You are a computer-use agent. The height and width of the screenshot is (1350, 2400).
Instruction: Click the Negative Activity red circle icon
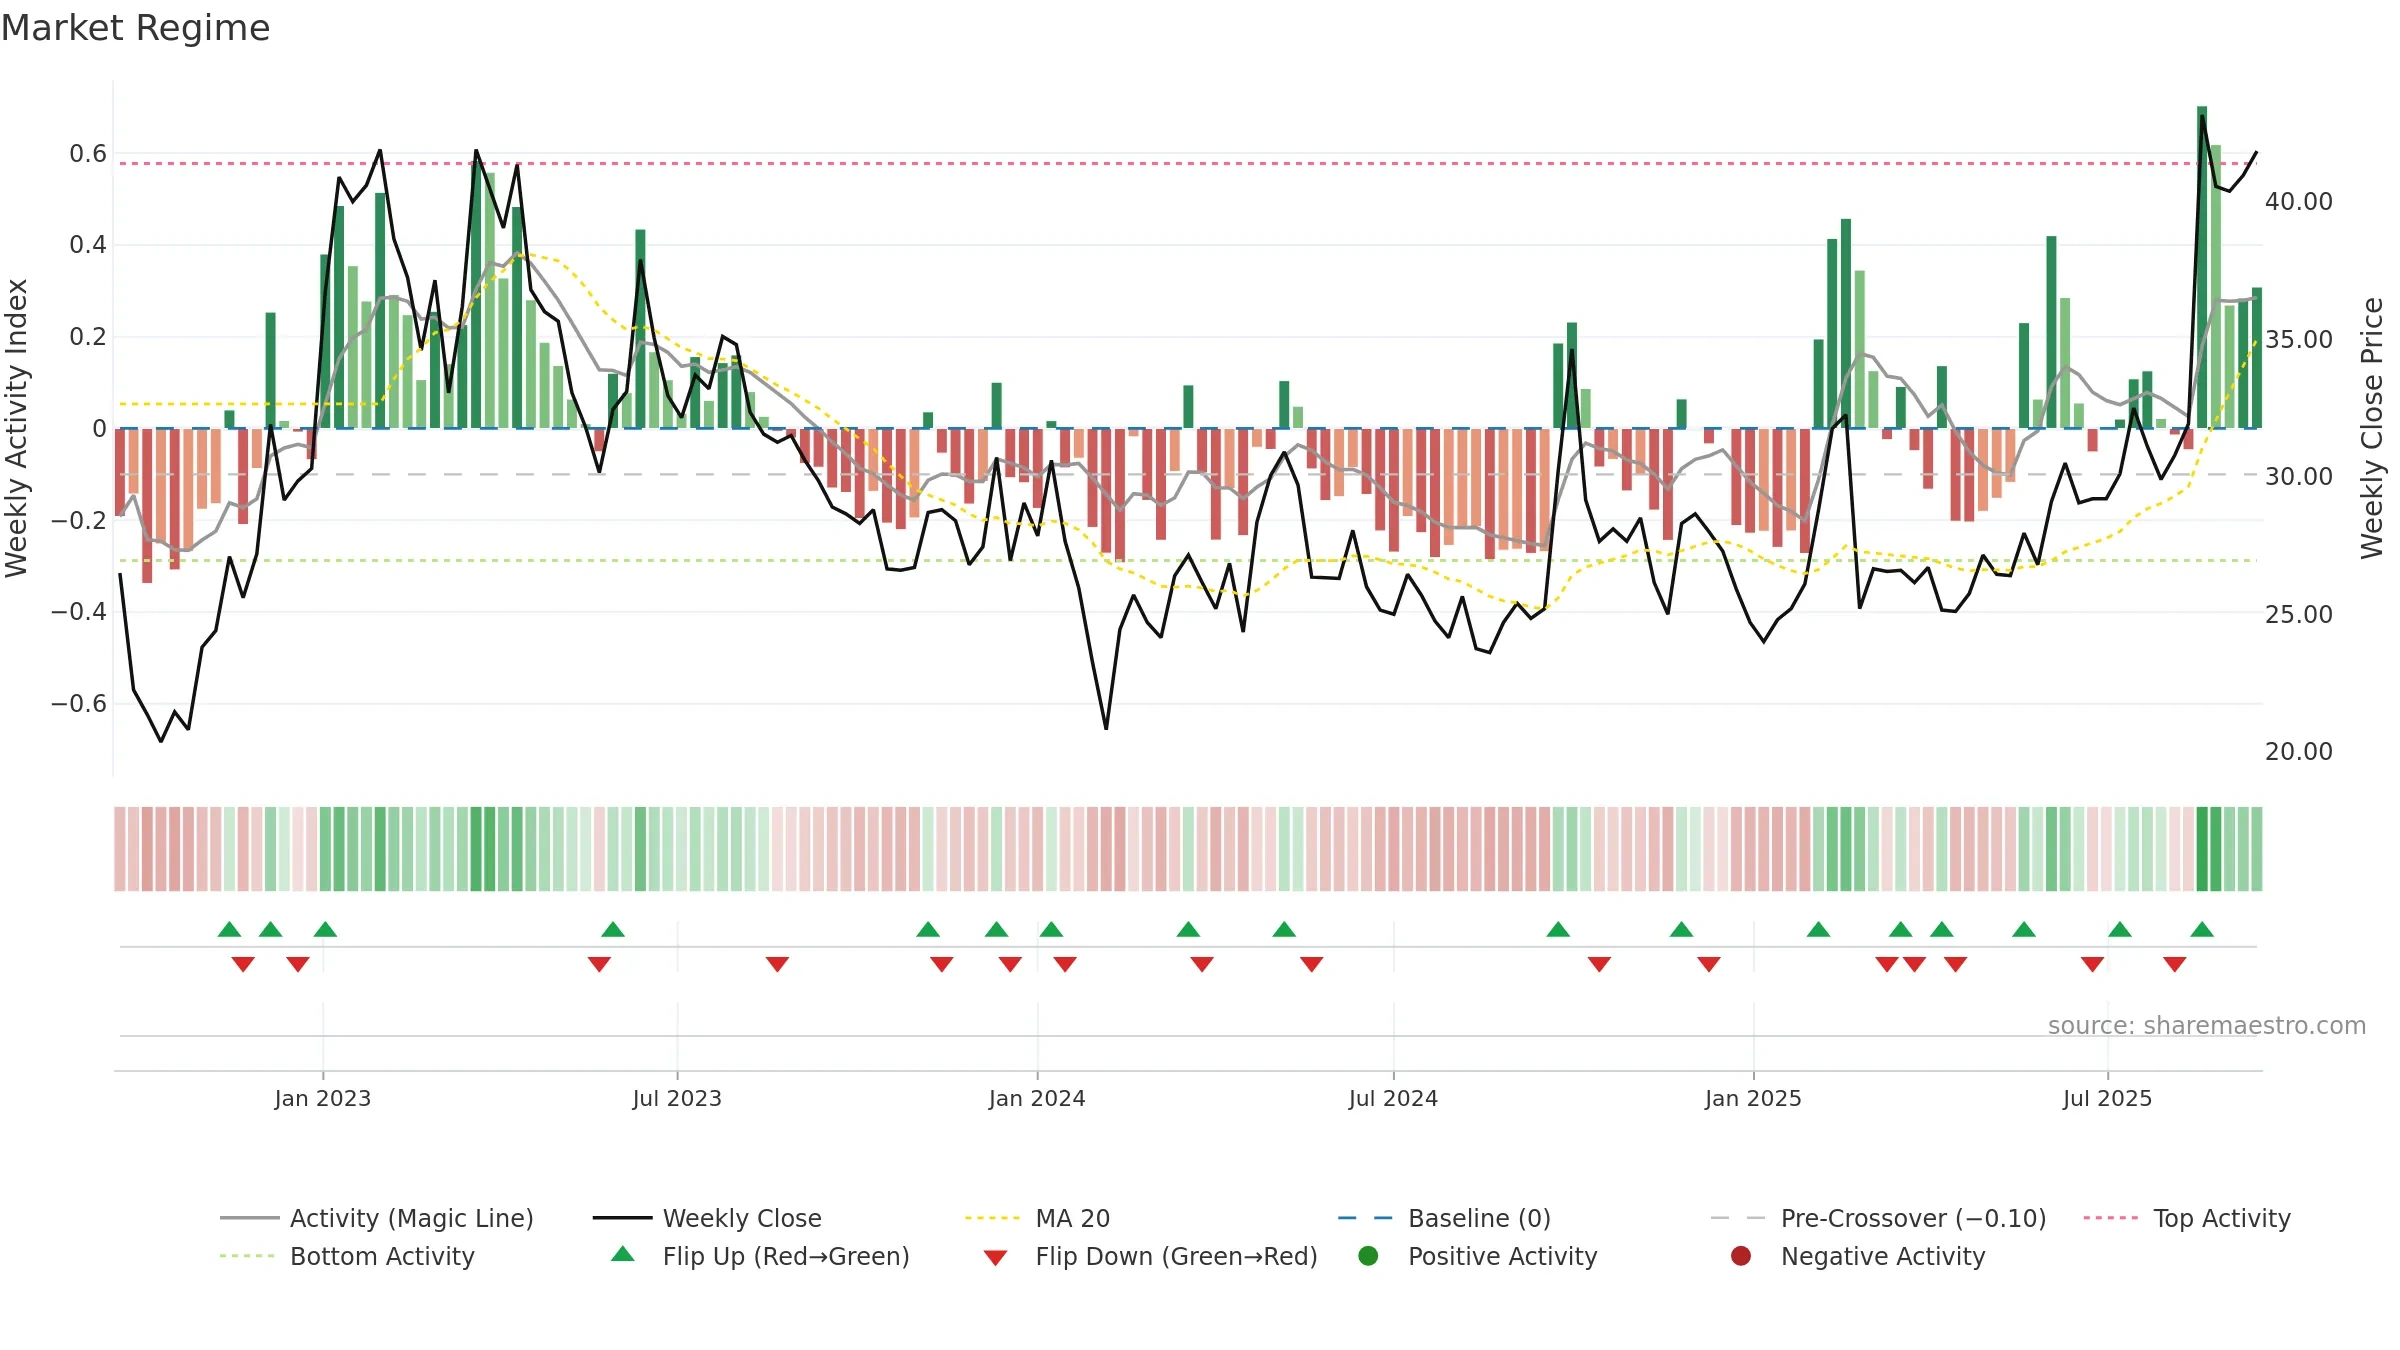[x=1741, y=1255]
